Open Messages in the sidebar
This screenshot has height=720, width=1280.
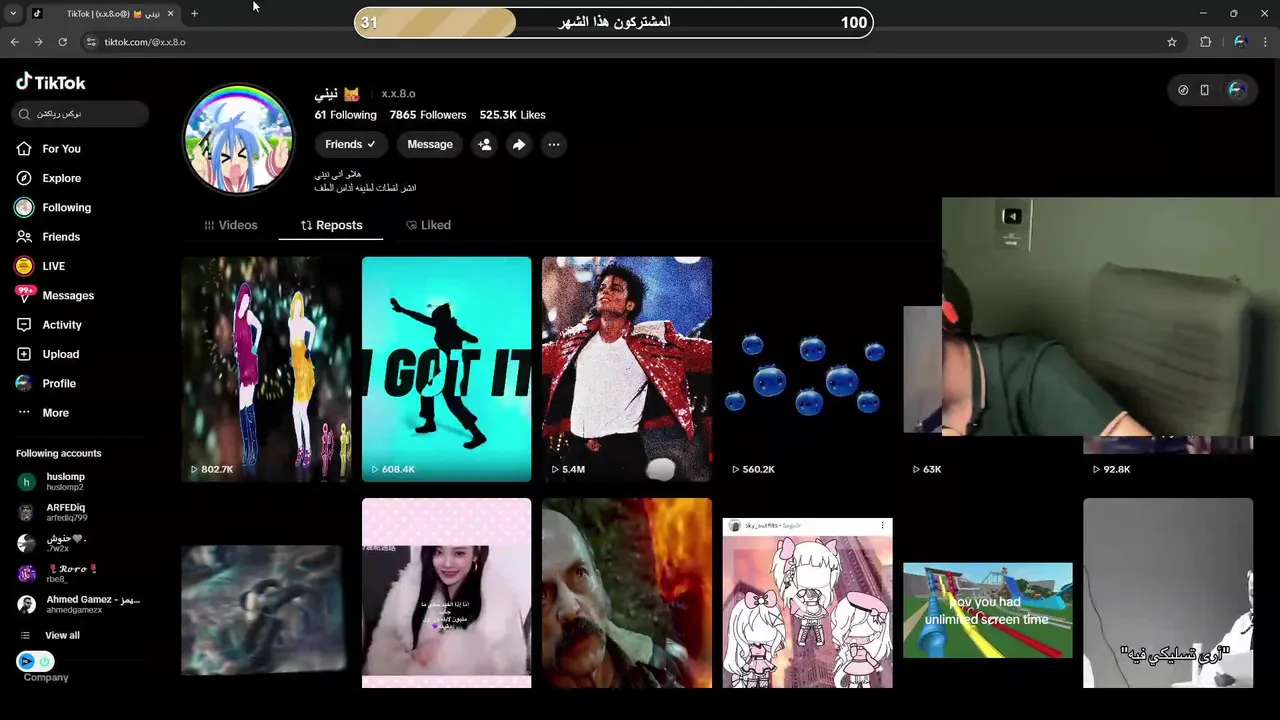click(67, 295)
